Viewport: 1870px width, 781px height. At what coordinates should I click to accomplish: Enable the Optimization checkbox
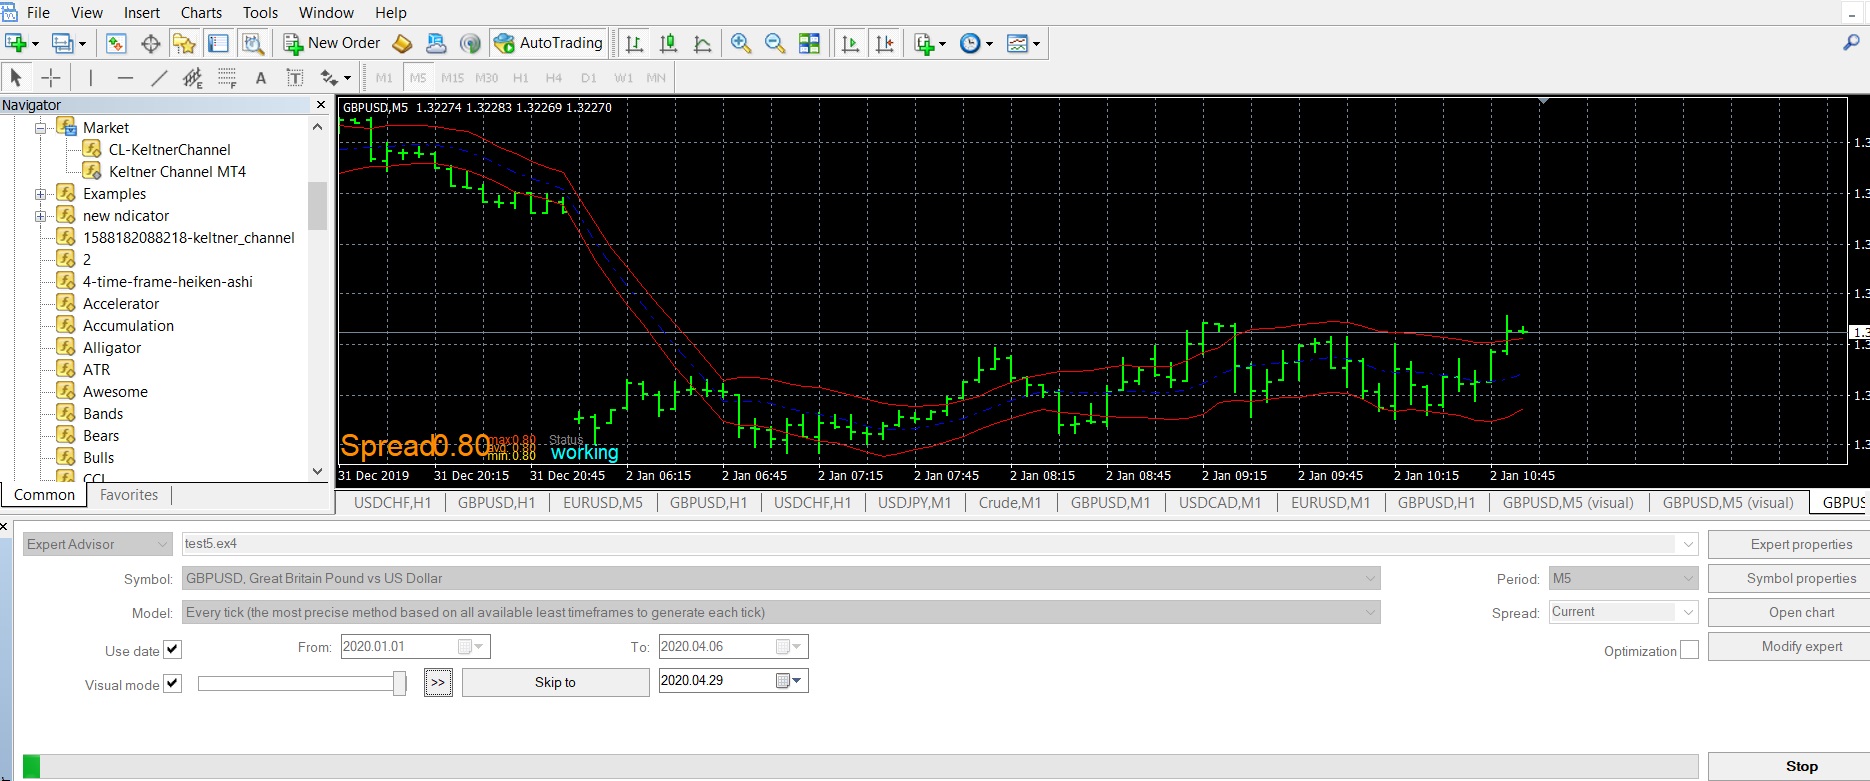pyautogui.click(x=1689, y=650)
